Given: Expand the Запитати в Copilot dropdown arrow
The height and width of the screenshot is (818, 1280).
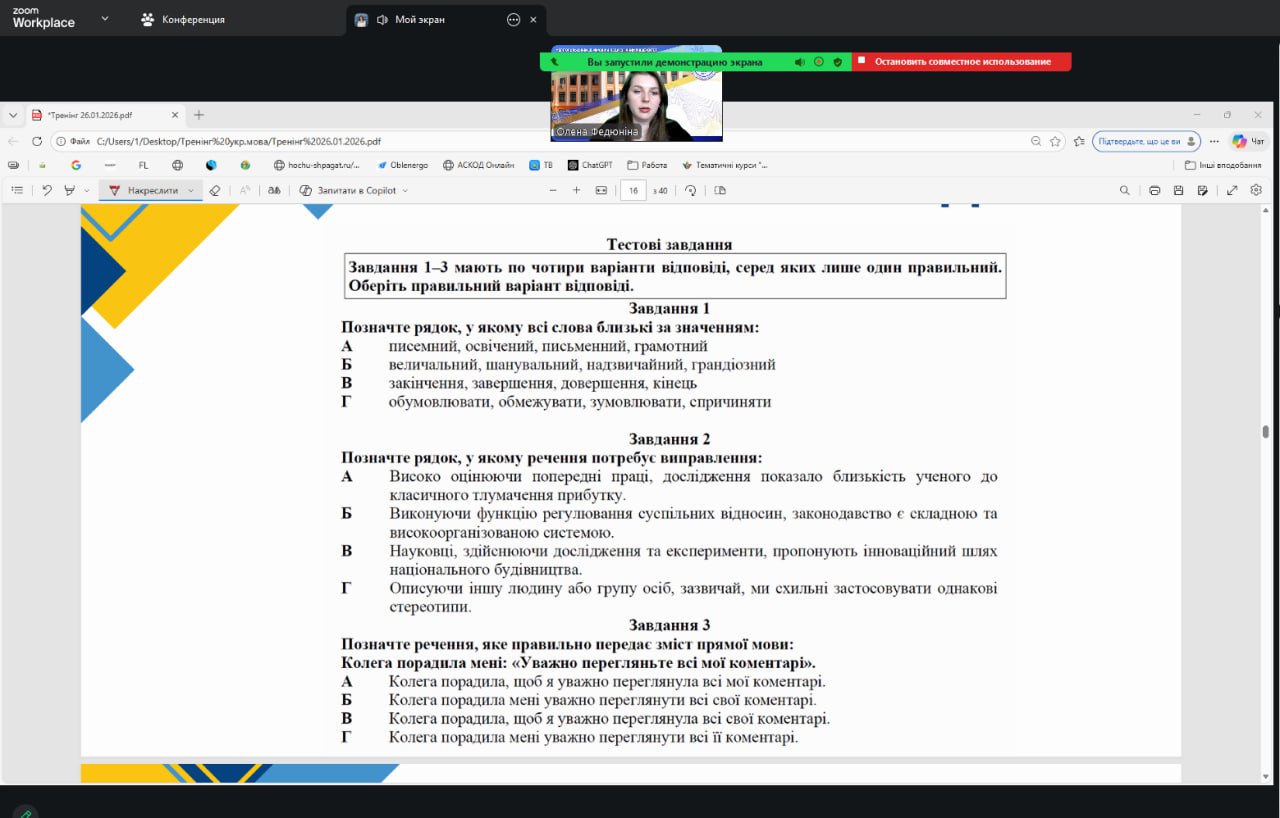Looking at the screenshot, I should tap(405, 190).
